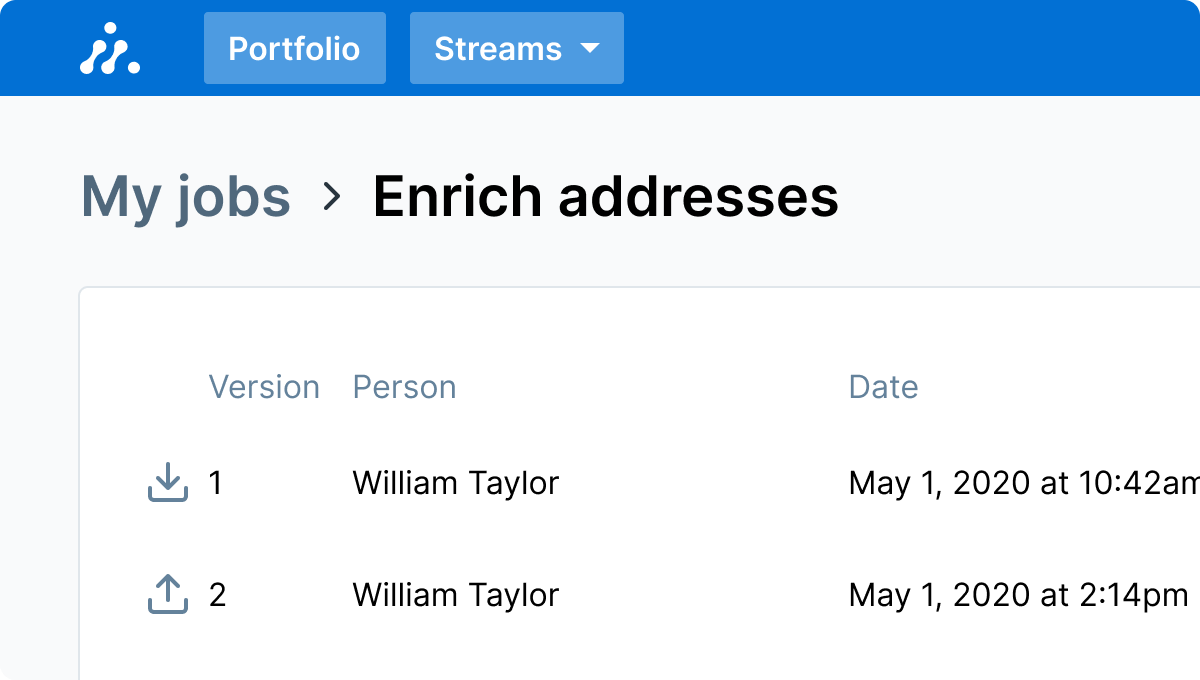Open the Streams menu

tap(498, 48)
